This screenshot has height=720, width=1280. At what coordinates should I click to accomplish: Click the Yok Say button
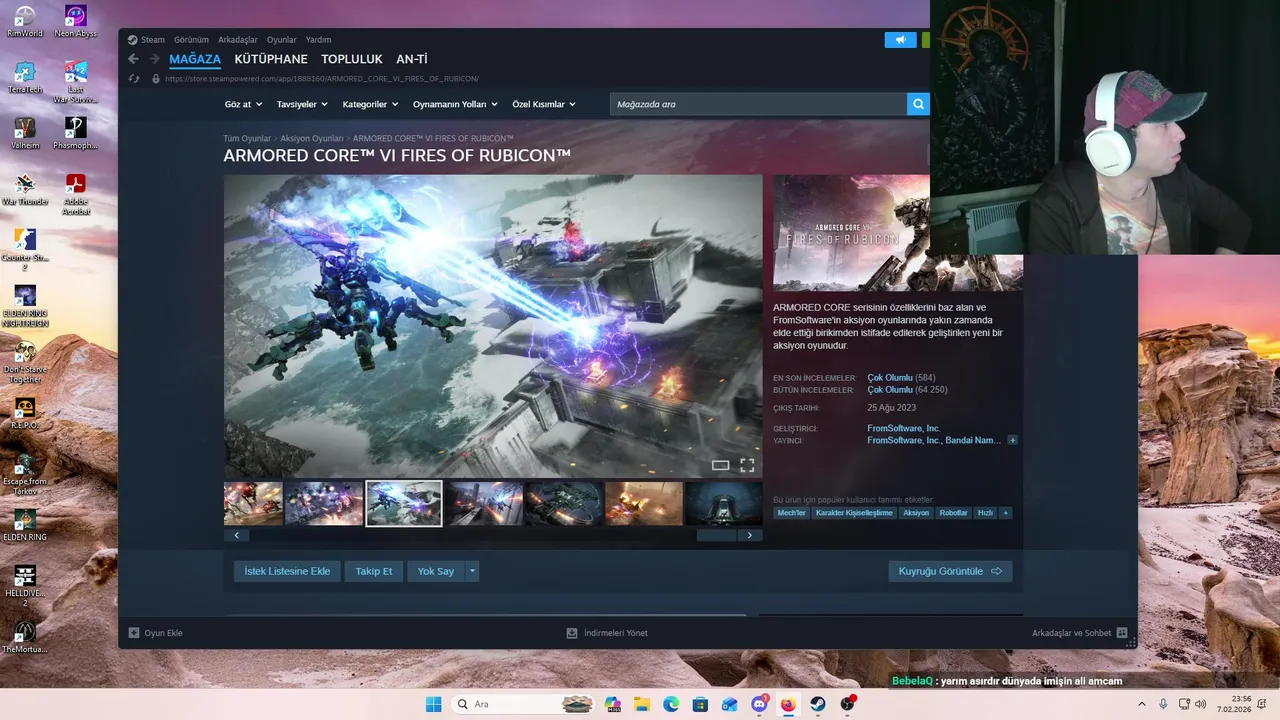pos(436,571)
